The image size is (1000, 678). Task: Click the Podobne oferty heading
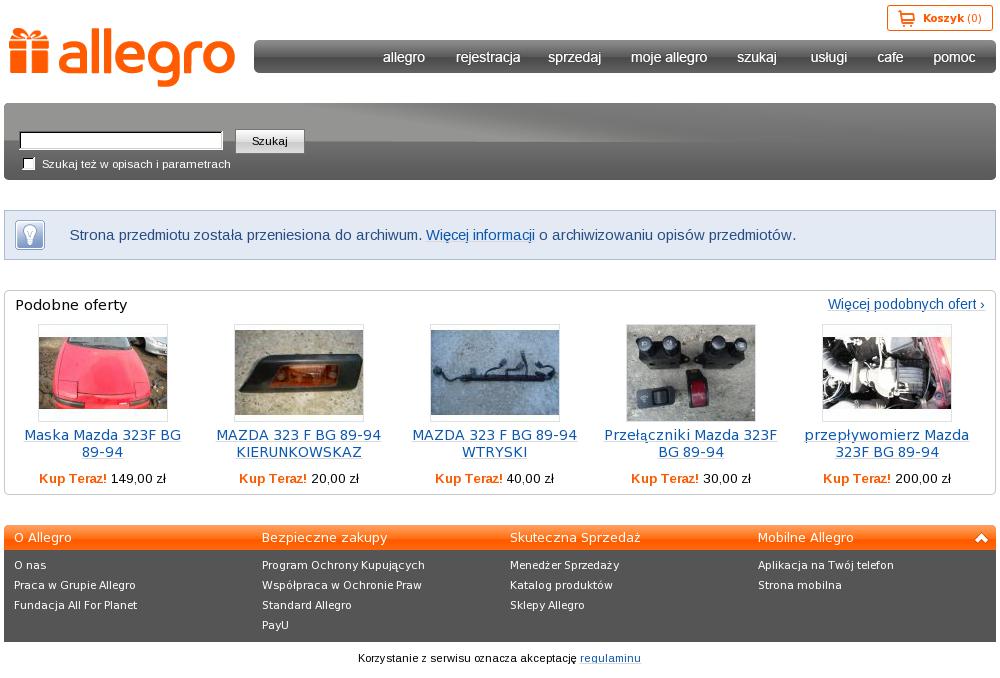(x=71, y=305)
